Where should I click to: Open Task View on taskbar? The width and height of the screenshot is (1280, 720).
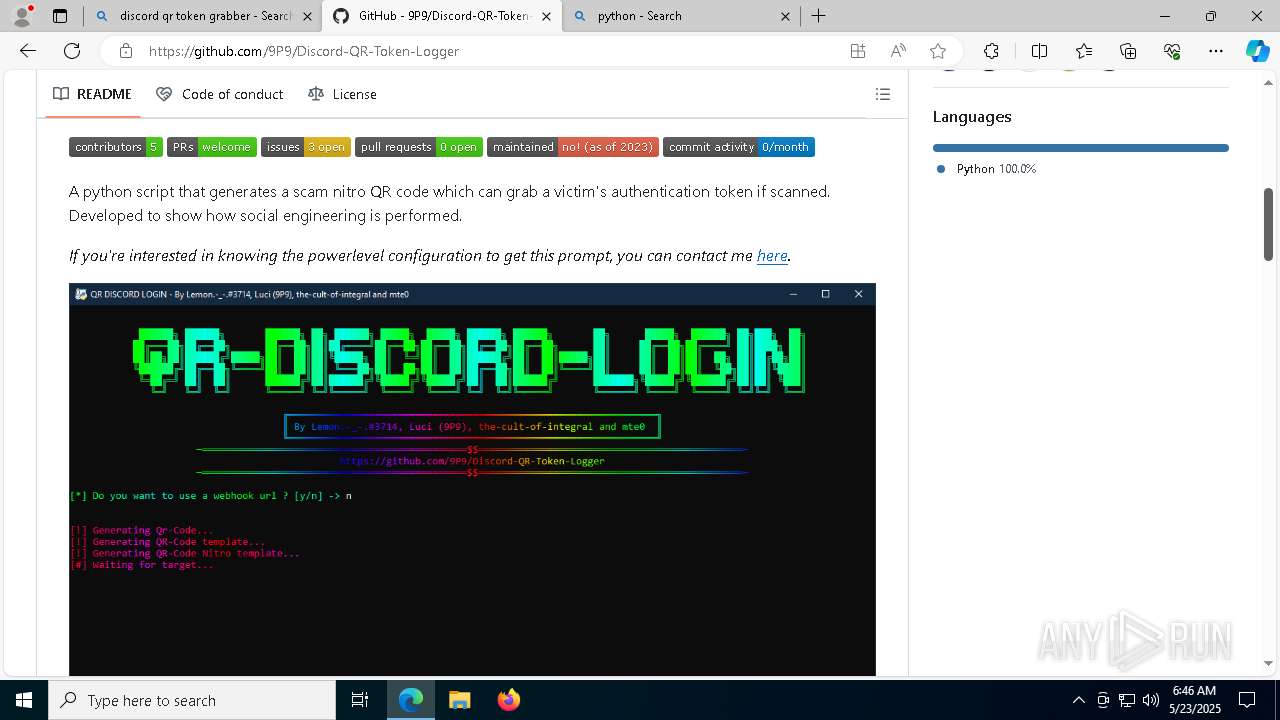[360, 700]
